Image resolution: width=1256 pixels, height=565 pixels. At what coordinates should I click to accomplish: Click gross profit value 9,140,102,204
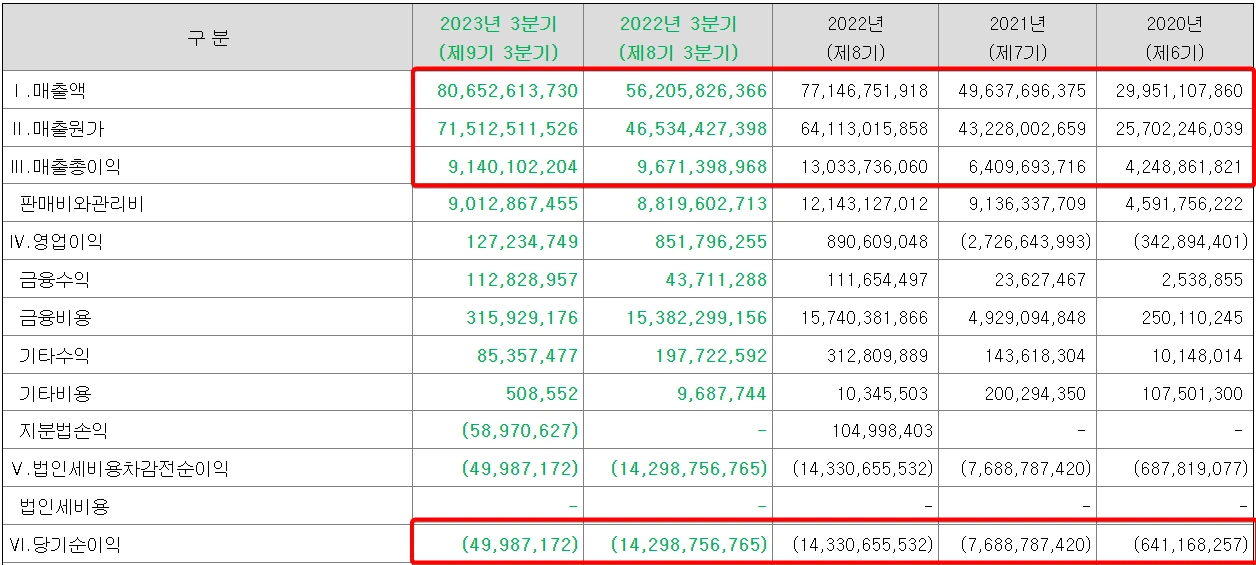tap(514, 167)
